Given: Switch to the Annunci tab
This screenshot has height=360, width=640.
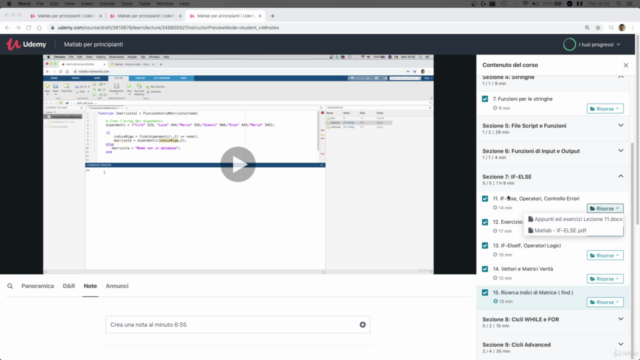Looking at the screenshot, I should tap(117, 286).
